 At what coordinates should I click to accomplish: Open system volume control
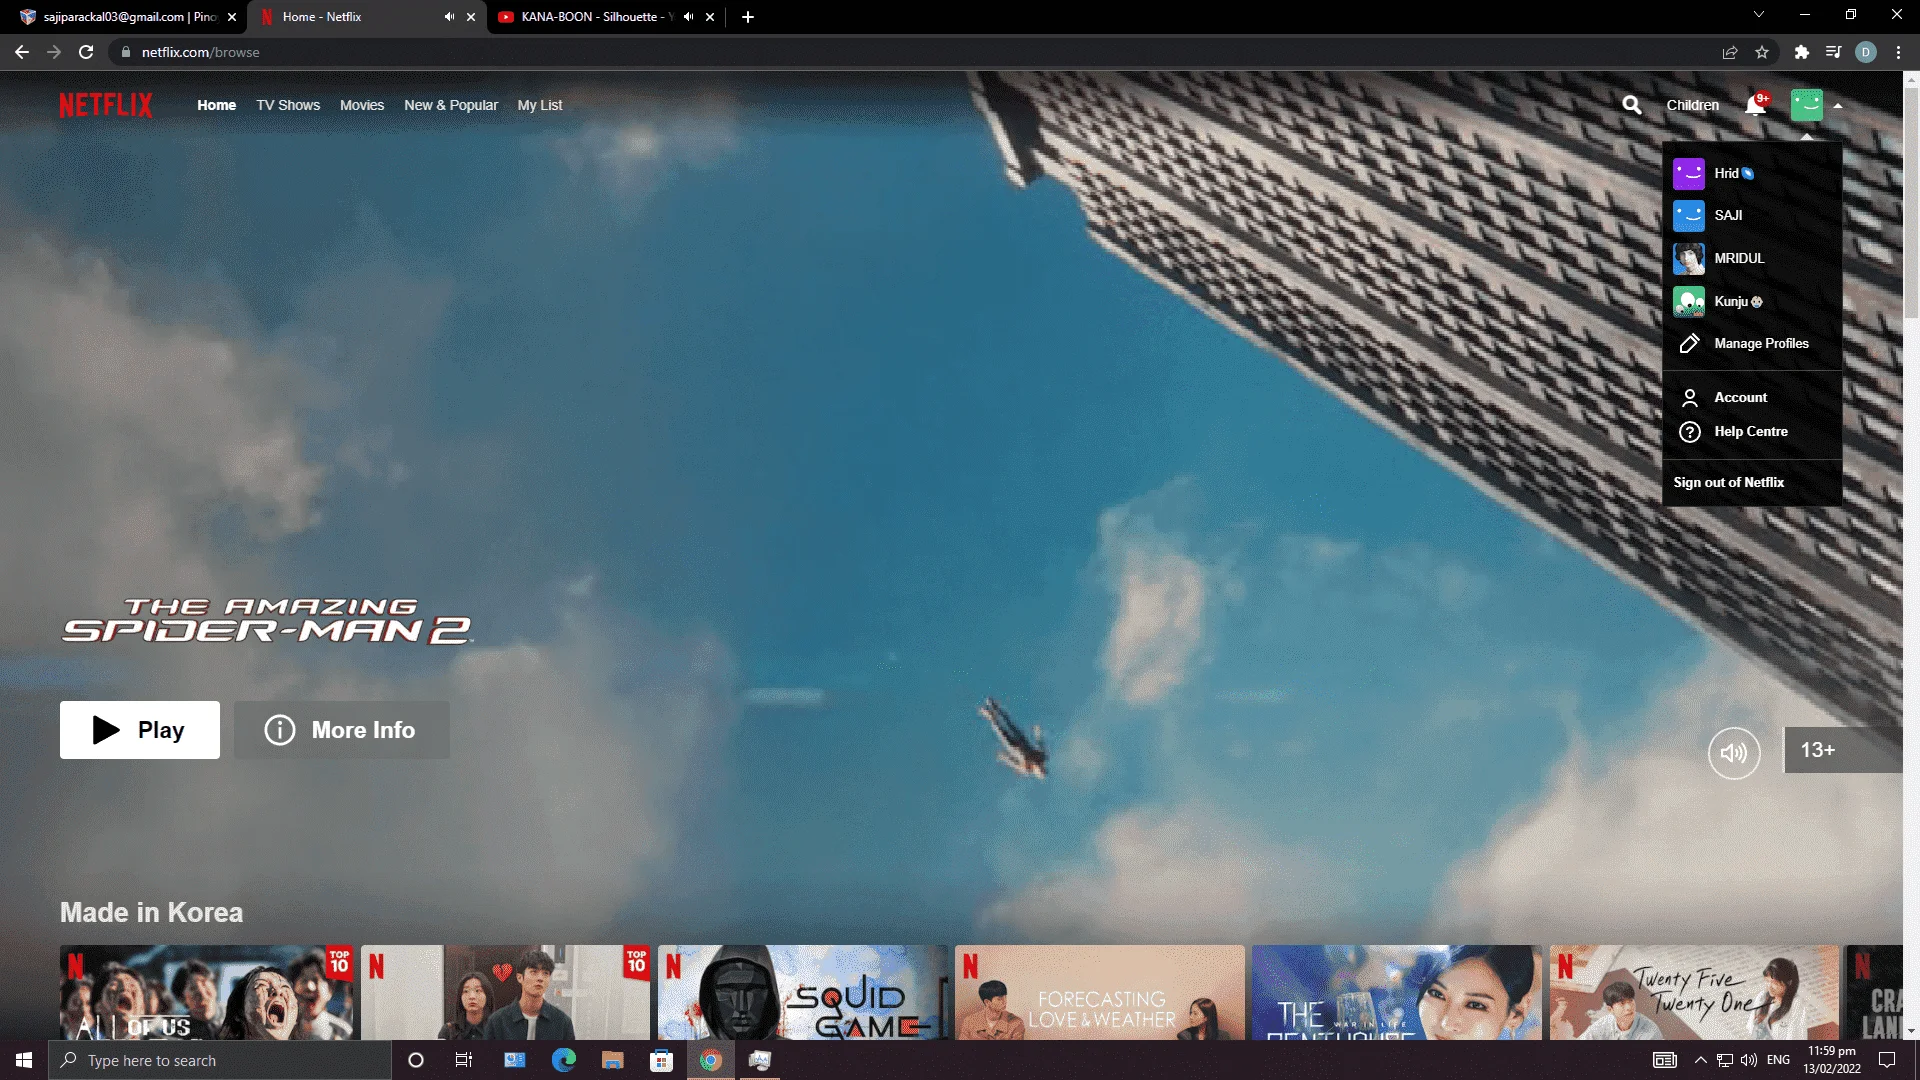[x=1749, y=1060]
